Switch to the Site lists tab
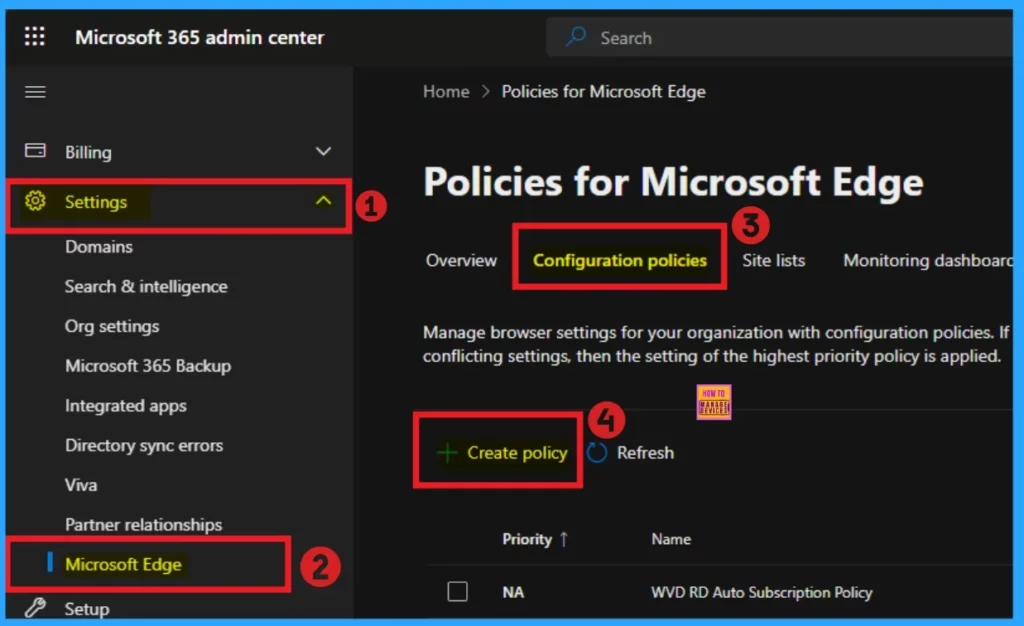1024x626 pixels. click(x=773, y=260)
